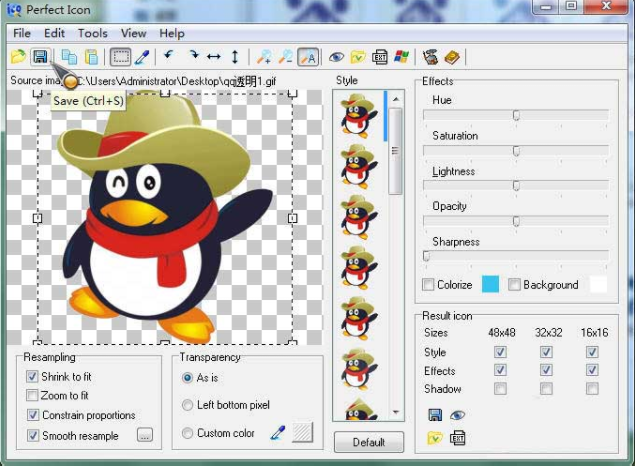Click the flip vertical arrow icon
The image size is (635, 467).
[235, 57]
